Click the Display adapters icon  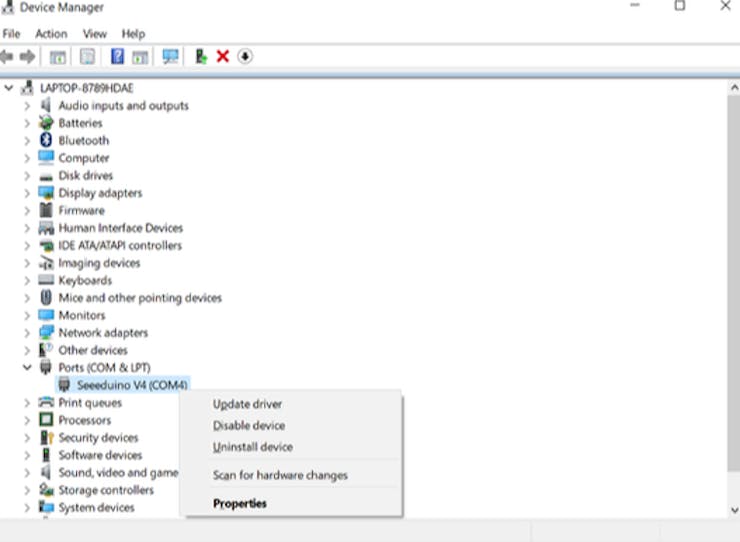tap(46, 193)
